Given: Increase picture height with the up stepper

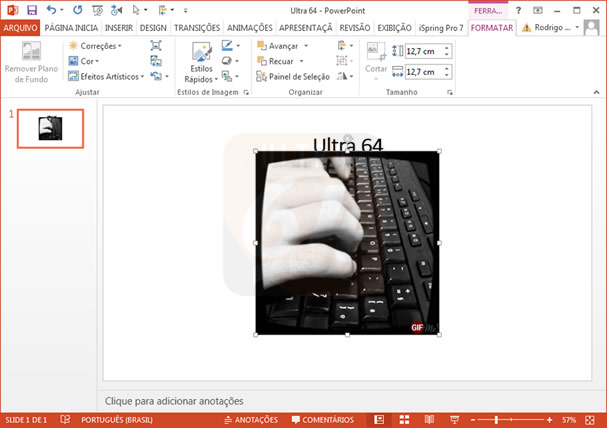Looking at the screenshot, I should point(447,48).
